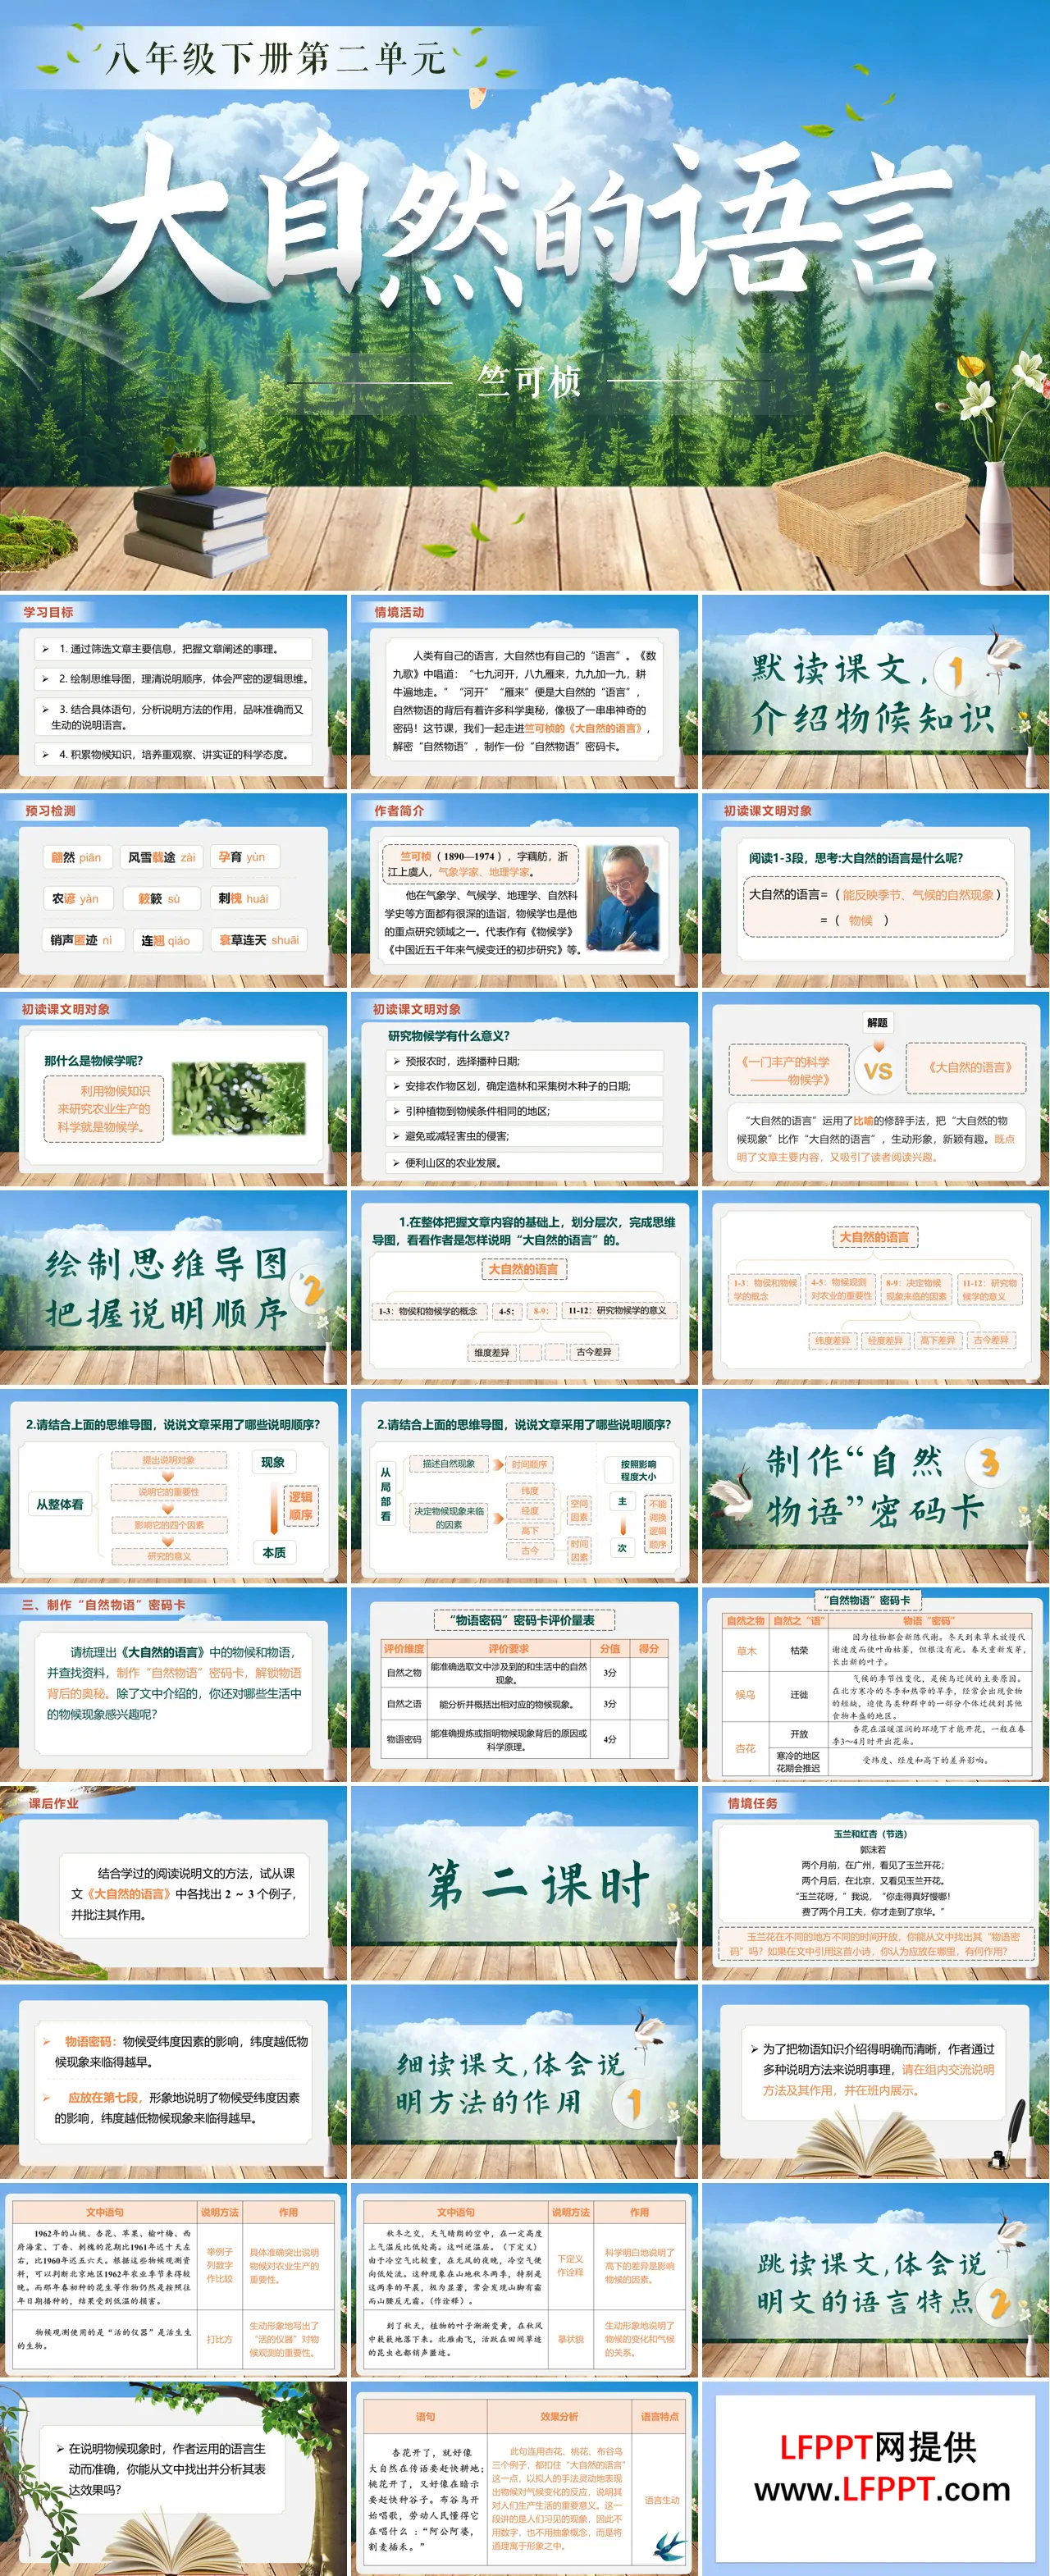Click the orange VS symbol

coord(878,1070)
